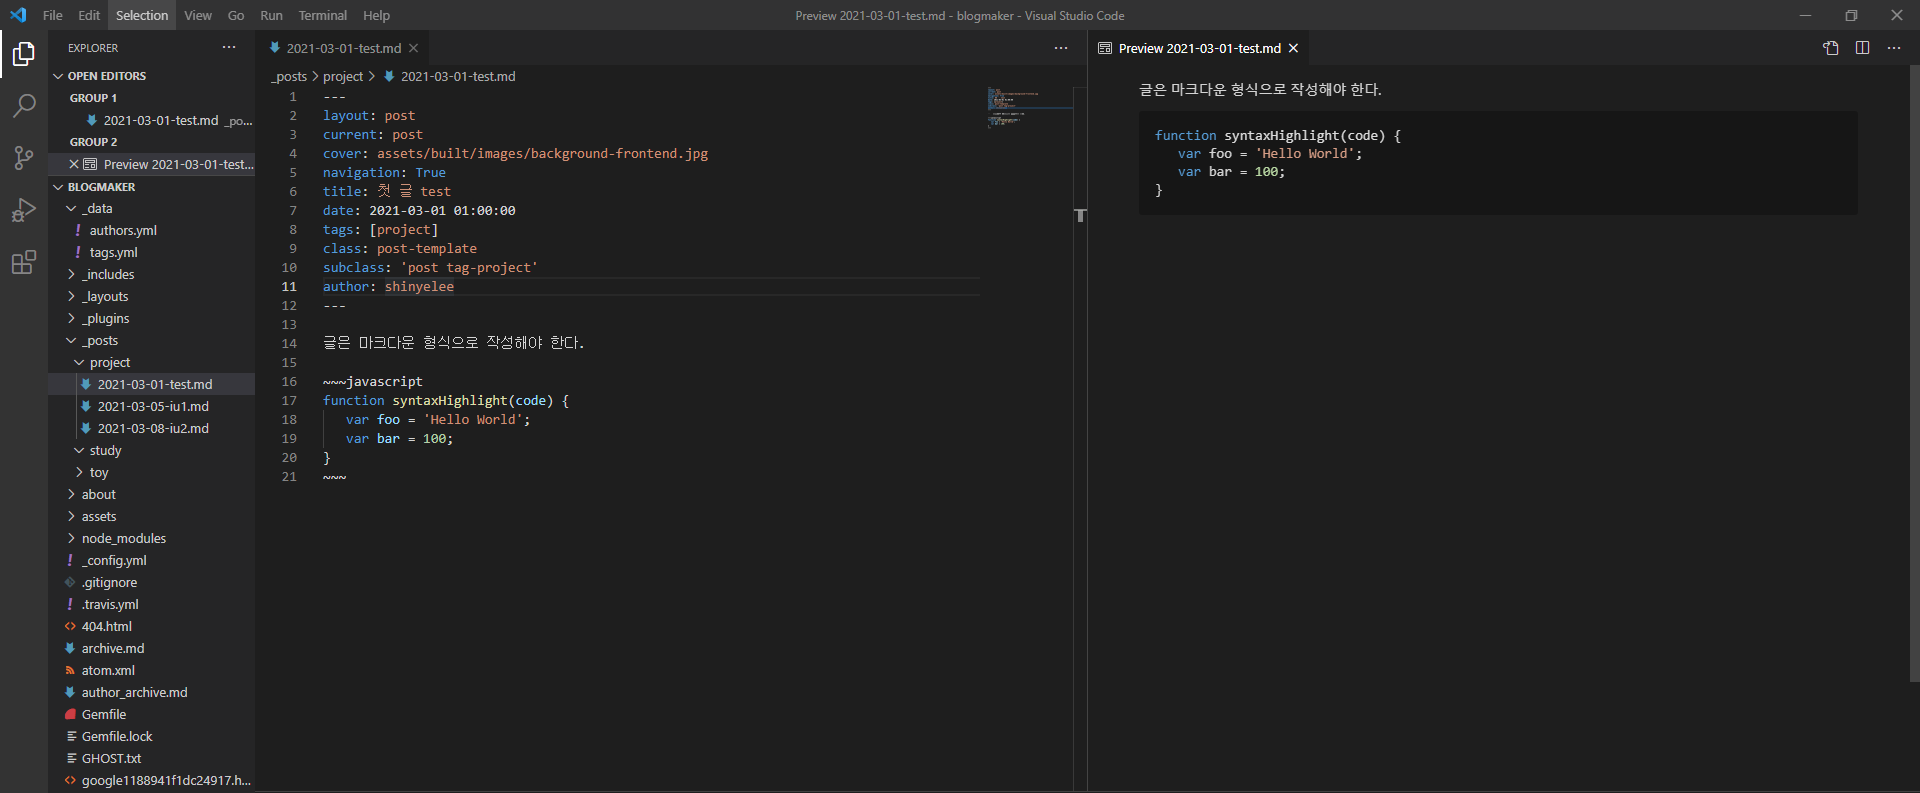Open the Run and Debug view
This screenshot has height=793, width=1920.
24,210
